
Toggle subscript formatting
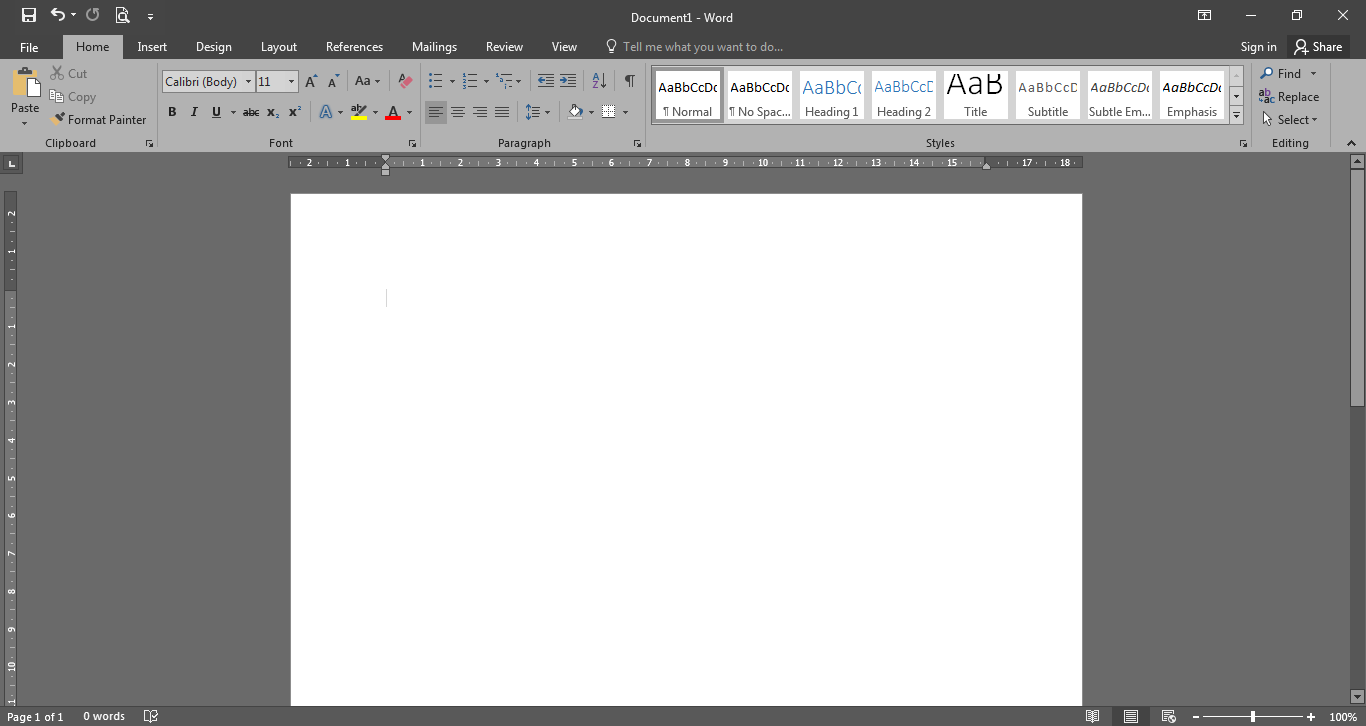tap(271, 112)
